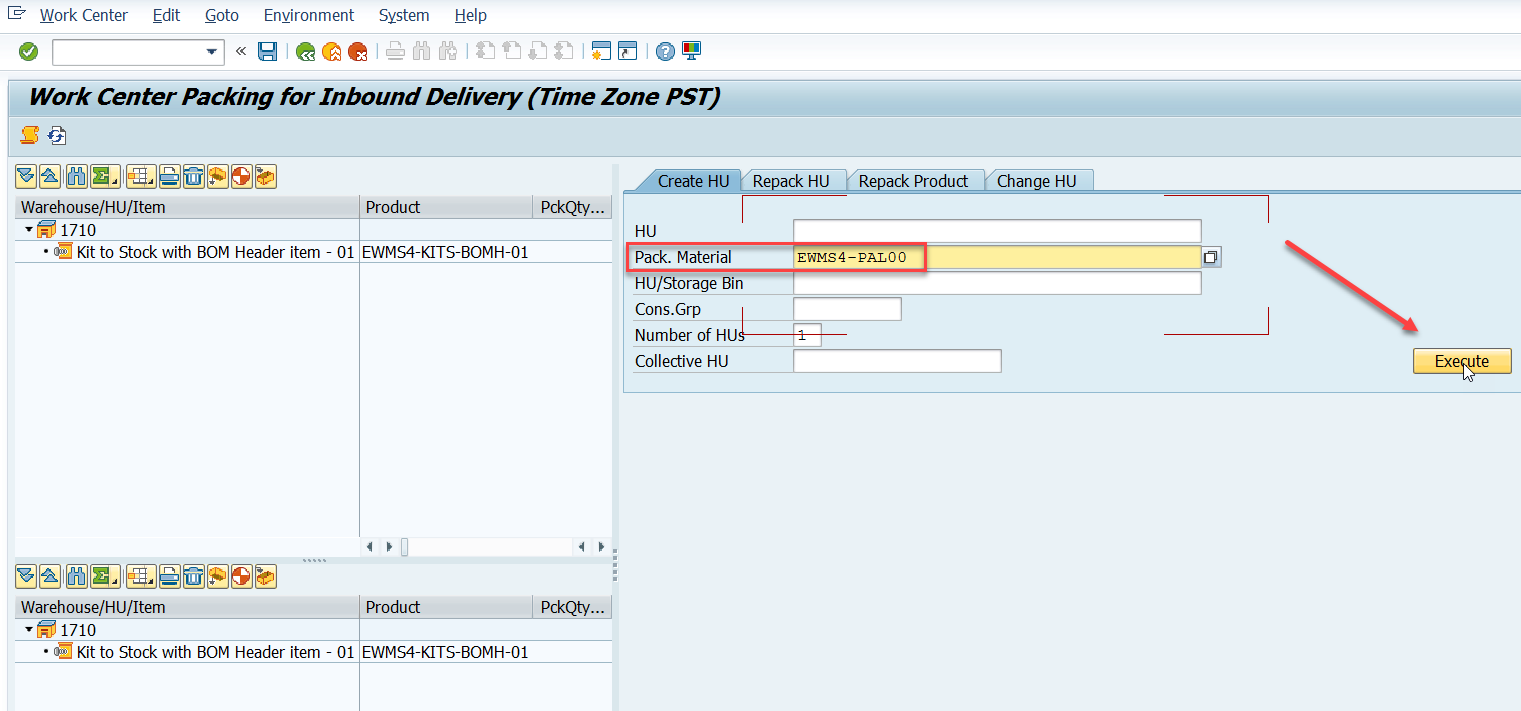
Task: Open Customize Local Layout monitor icon
Action: [691, 51]
